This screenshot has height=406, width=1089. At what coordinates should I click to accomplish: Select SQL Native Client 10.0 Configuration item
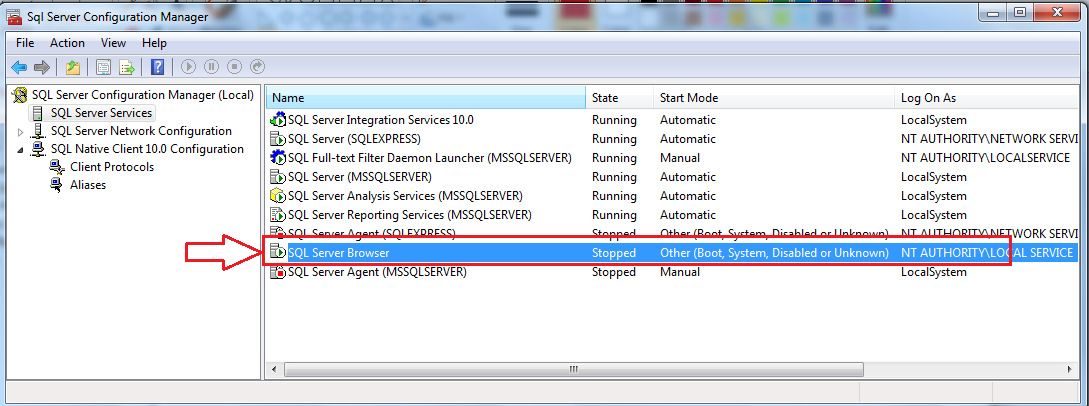tap(147, 149)
